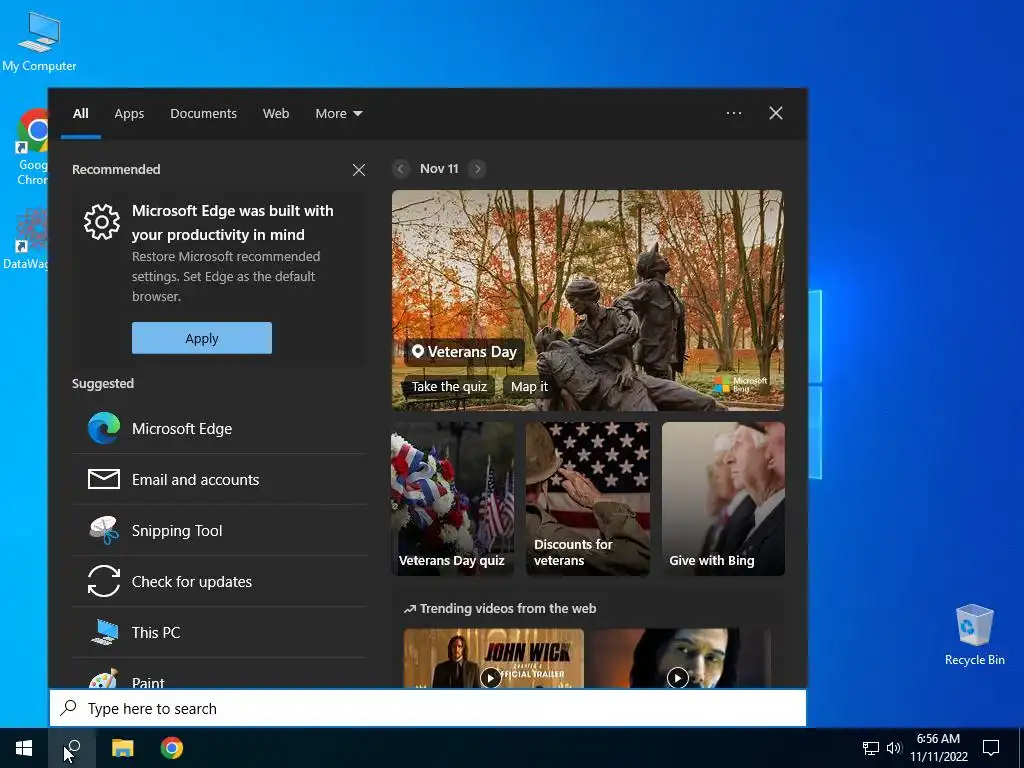Open This PC from suggested list
Viewport: 1024px width, 768px height.
pyautogui.click(x=220, y=632)
